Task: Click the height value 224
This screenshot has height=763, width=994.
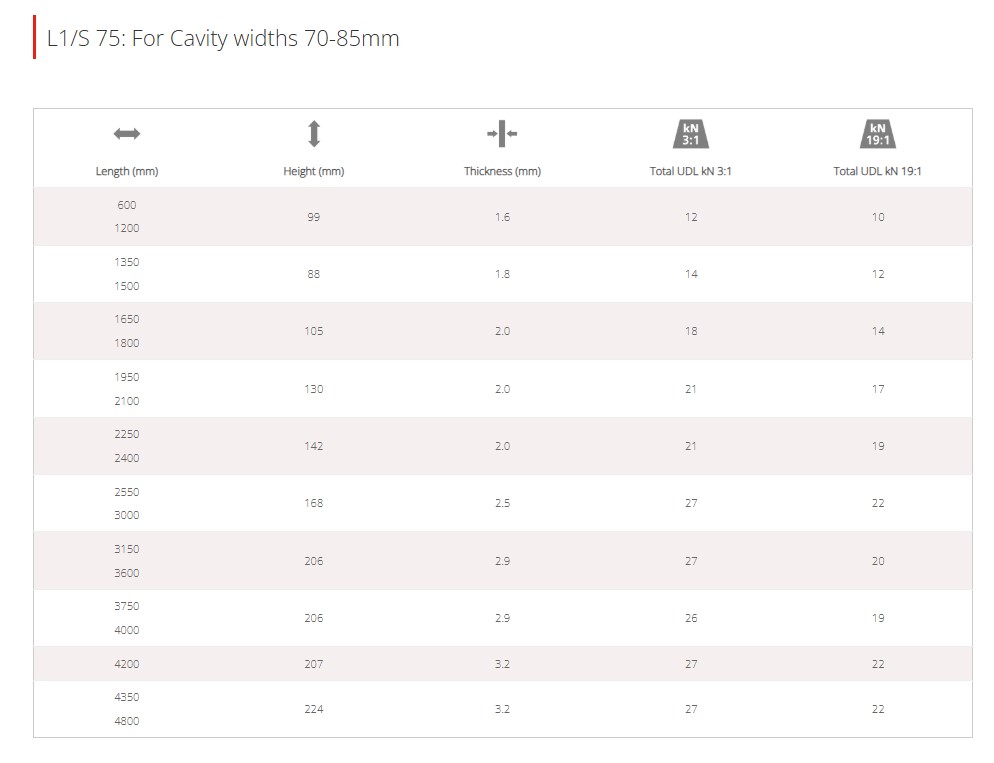Action: pyautogui.click(x=314, y=709)
